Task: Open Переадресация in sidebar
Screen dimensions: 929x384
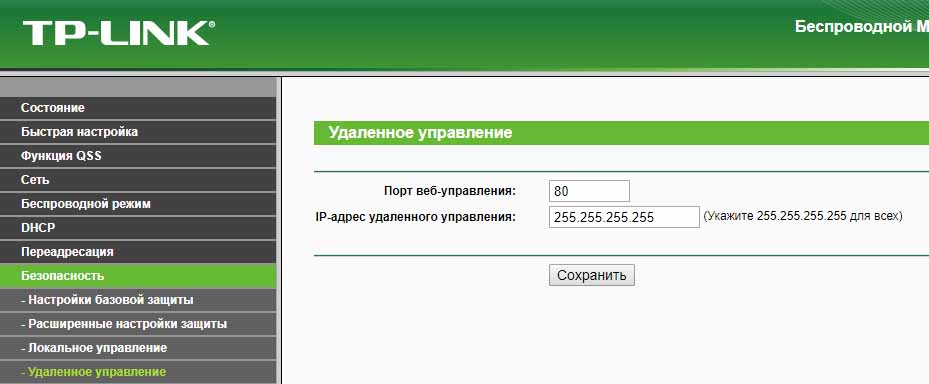Action: click(x=138, y=252)
